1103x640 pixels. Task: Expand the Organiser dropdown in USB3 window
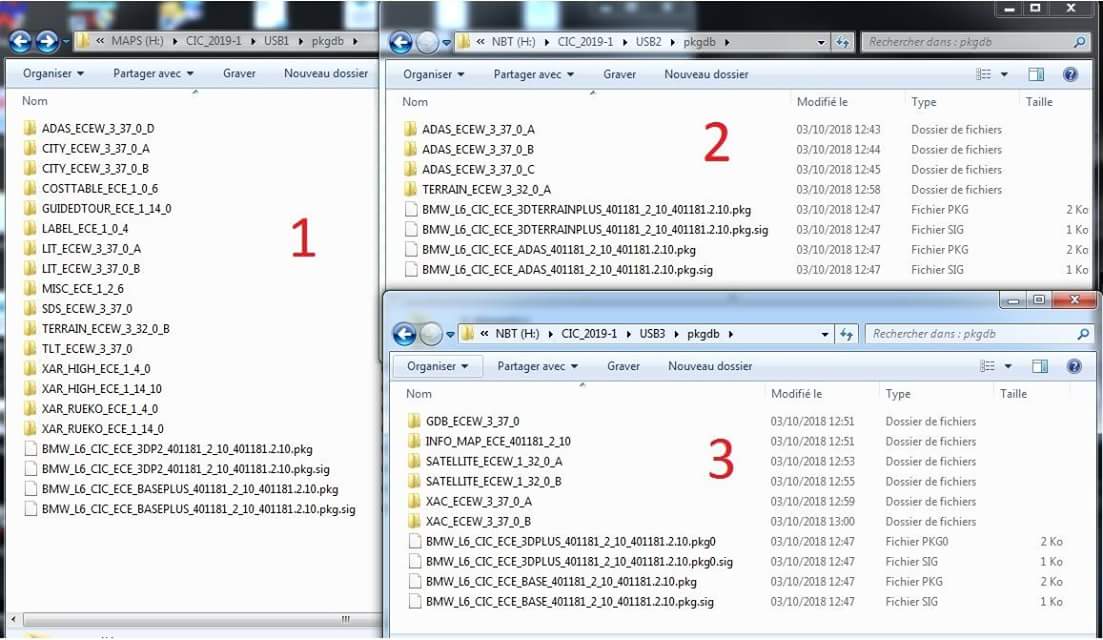(x=438, y=366)
